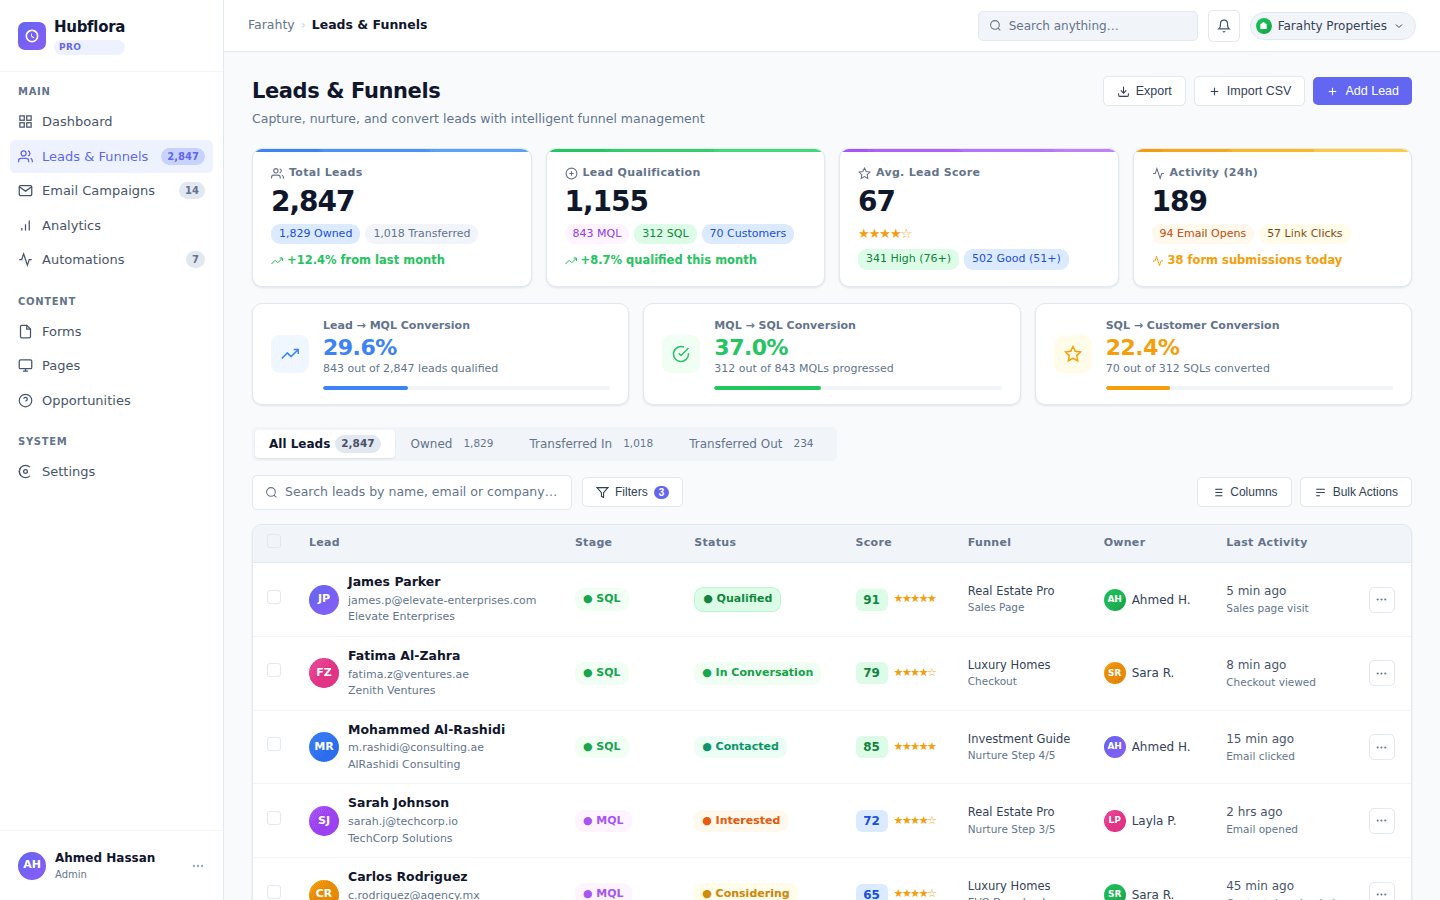The width and height of the screenshot is (1440, 900).
Task: Open row actions for James Parker
Action: 1381,600
